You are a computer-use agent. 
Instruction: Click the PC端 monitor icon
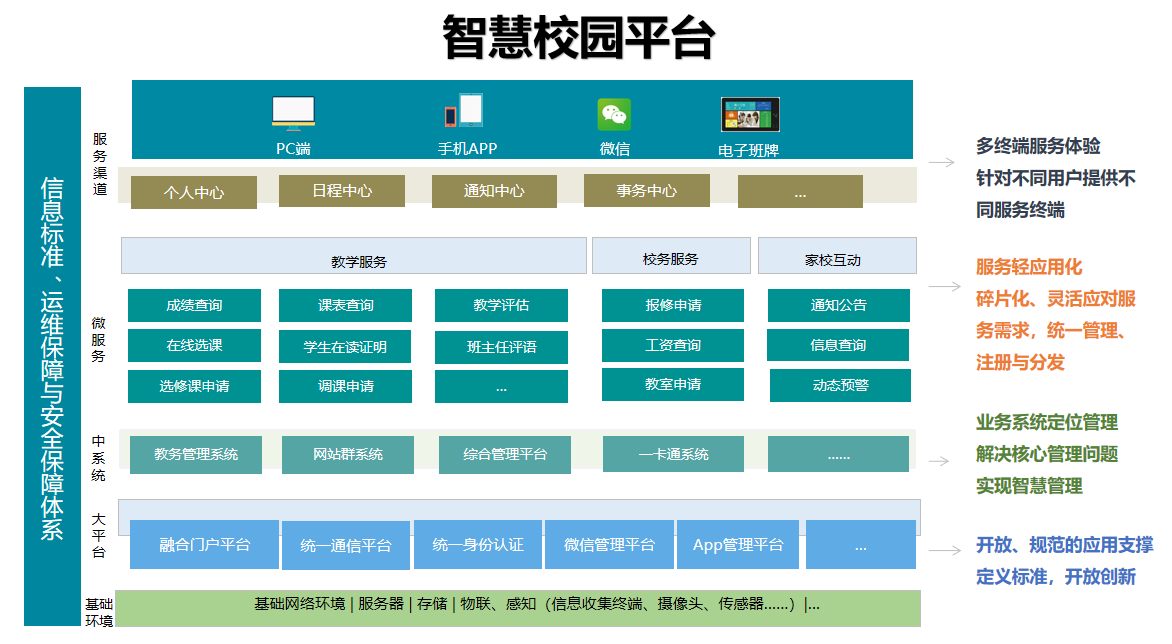293,113
